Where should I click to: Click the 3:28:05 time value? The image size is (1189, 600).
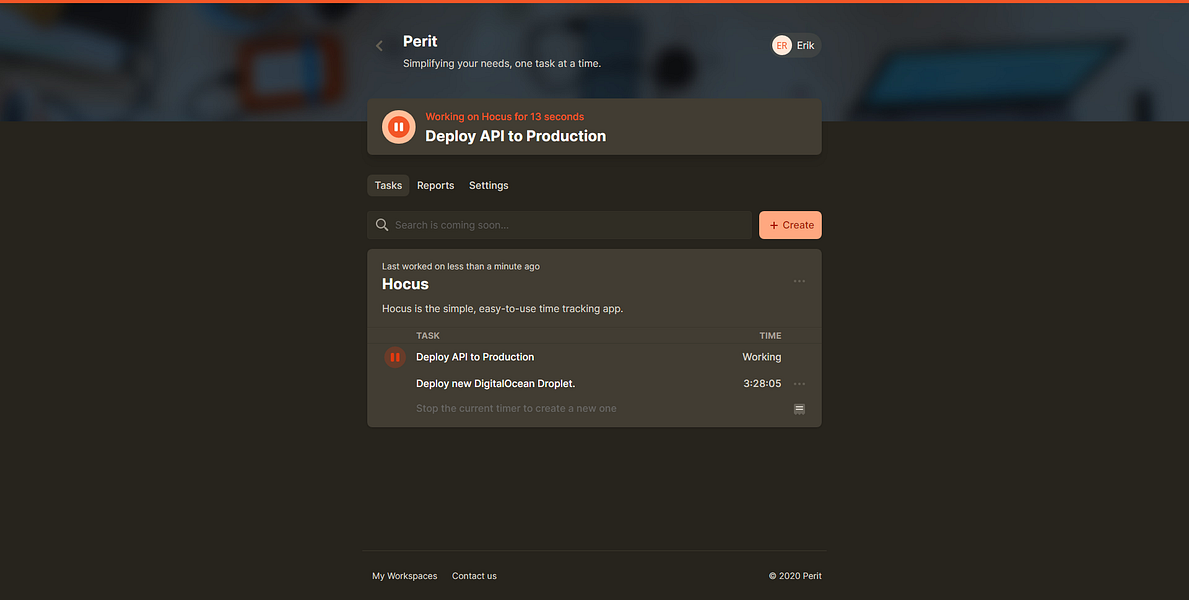[762, 384]
